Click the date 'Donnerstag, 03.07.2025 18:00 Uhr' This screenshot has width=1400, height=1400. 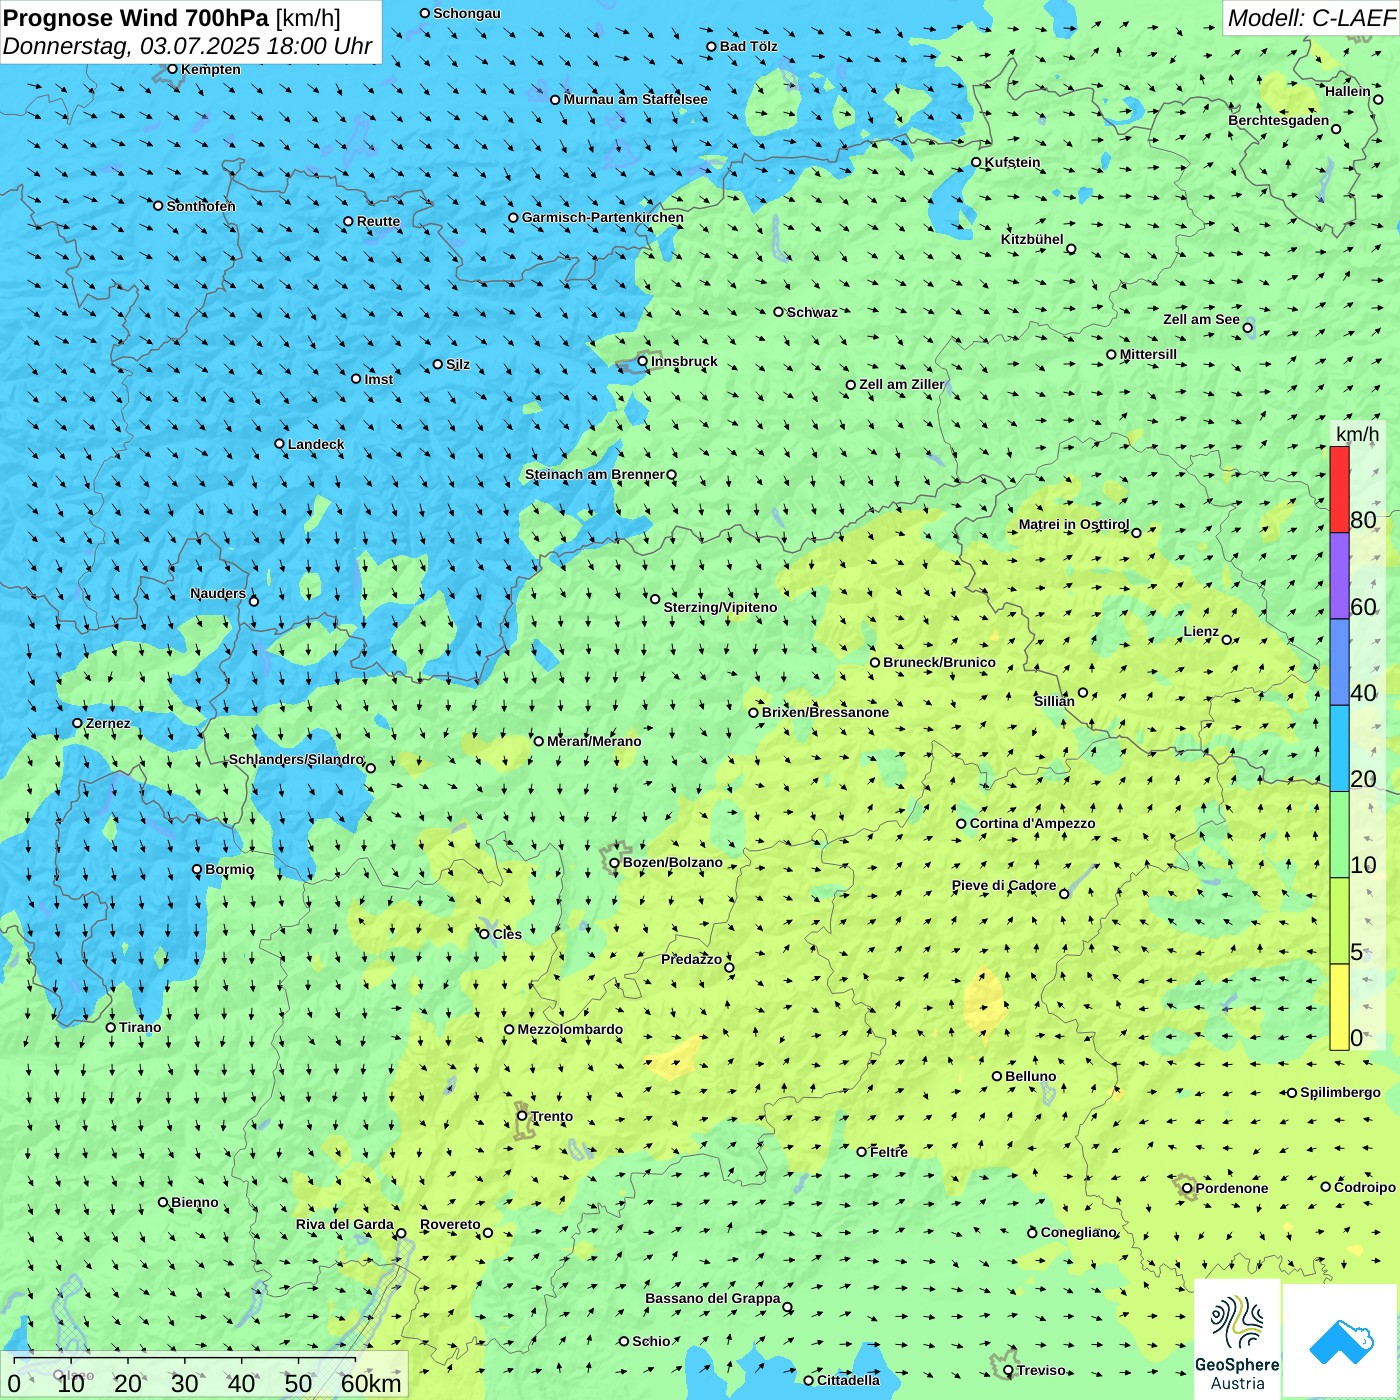(x=187, y=46)
